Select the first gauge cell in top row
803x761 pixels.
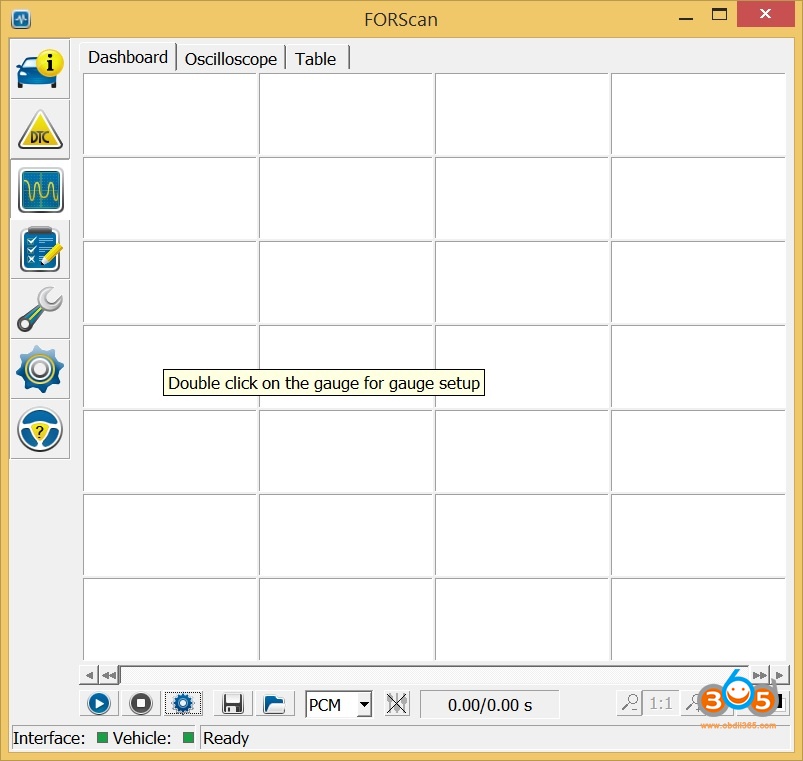click(x=170, y=114)
